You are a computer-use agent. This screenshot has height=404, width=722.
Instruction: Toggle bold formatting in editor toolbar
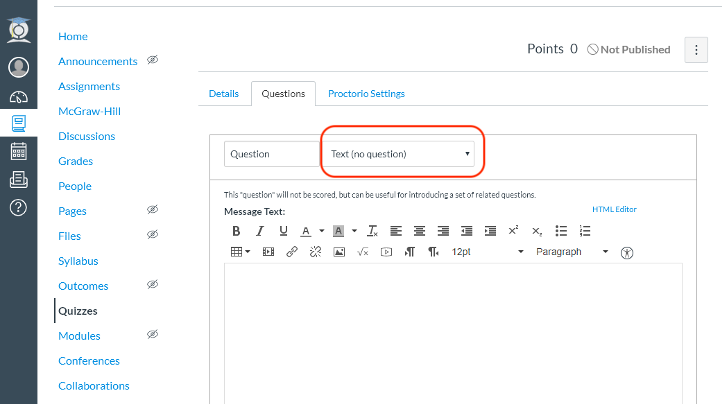click(x=236, y=231)
